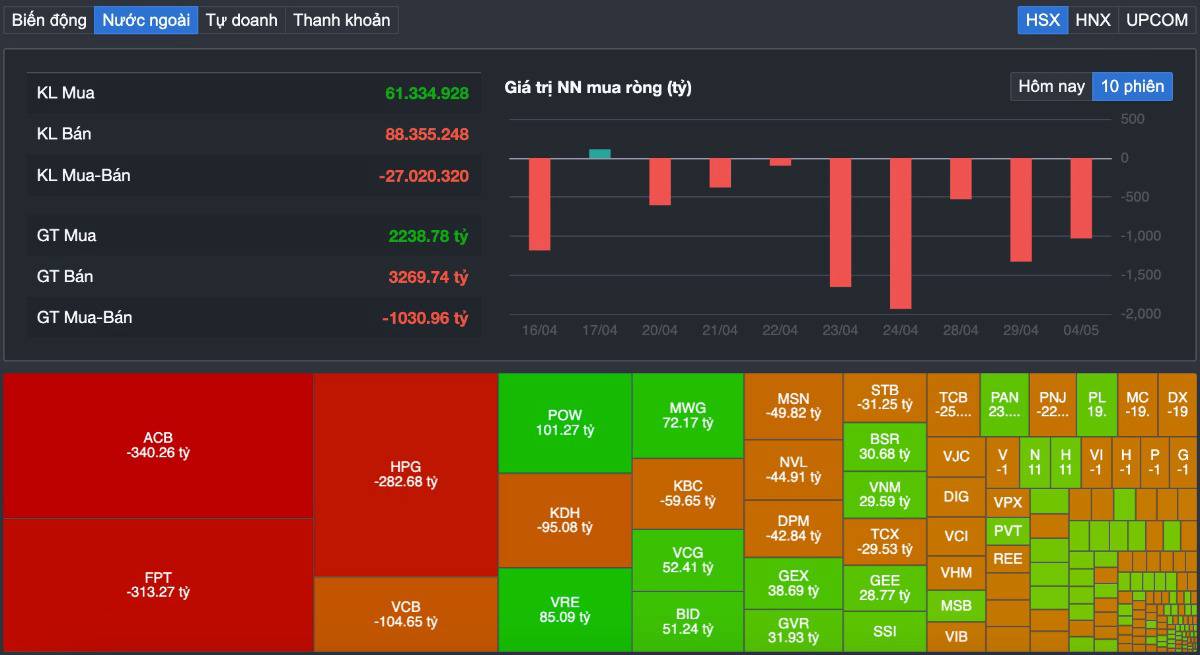Switch to the Biến động tab
The image size is (1200, 655).
tap(49, 20)
